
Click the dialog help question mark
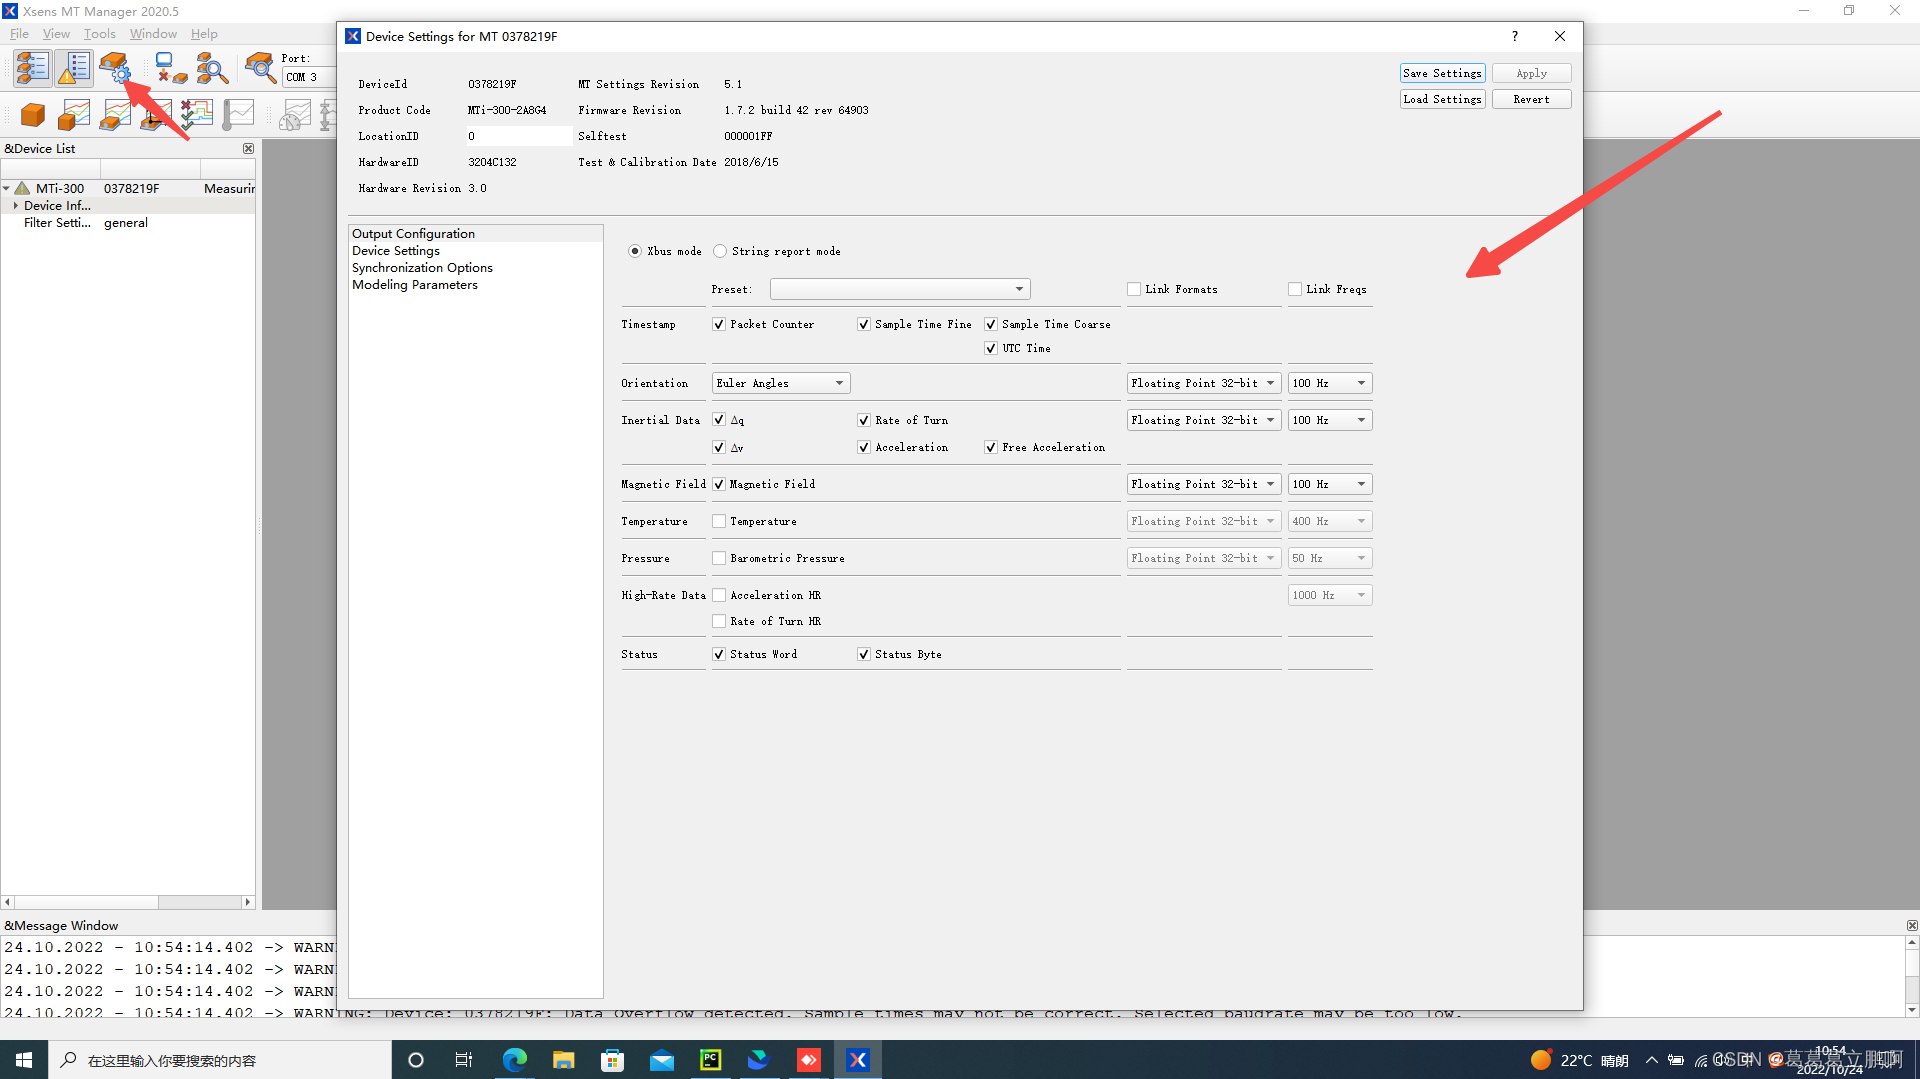1515,36
